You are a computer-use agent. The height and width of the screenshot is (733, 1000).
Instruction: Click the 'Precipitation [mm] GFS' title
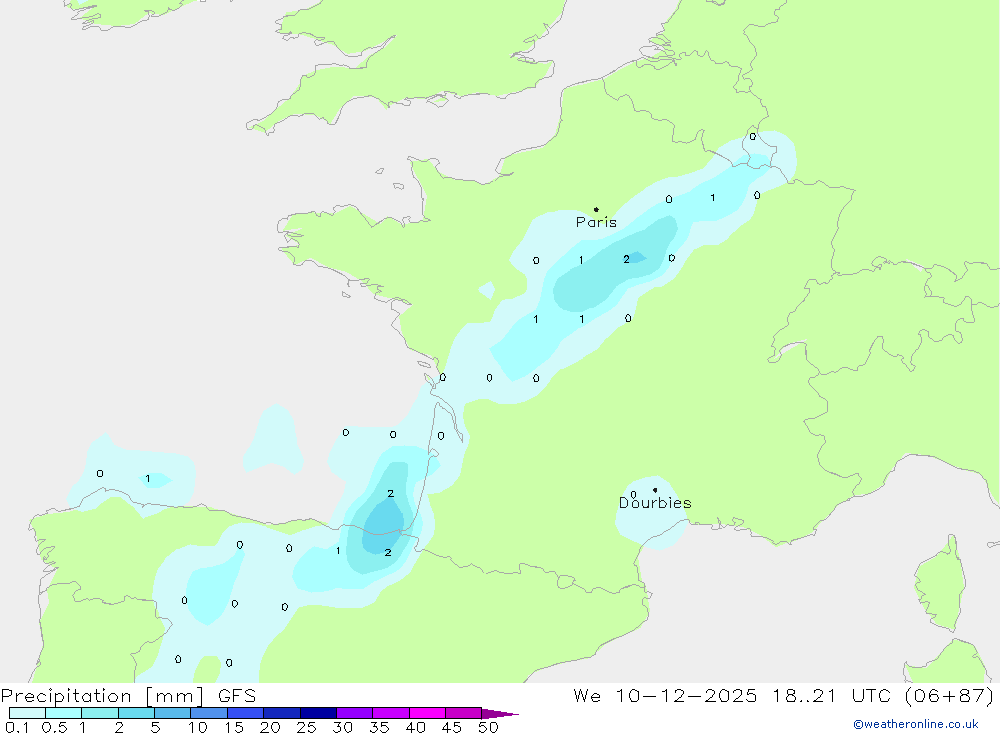tap(128, 695)
